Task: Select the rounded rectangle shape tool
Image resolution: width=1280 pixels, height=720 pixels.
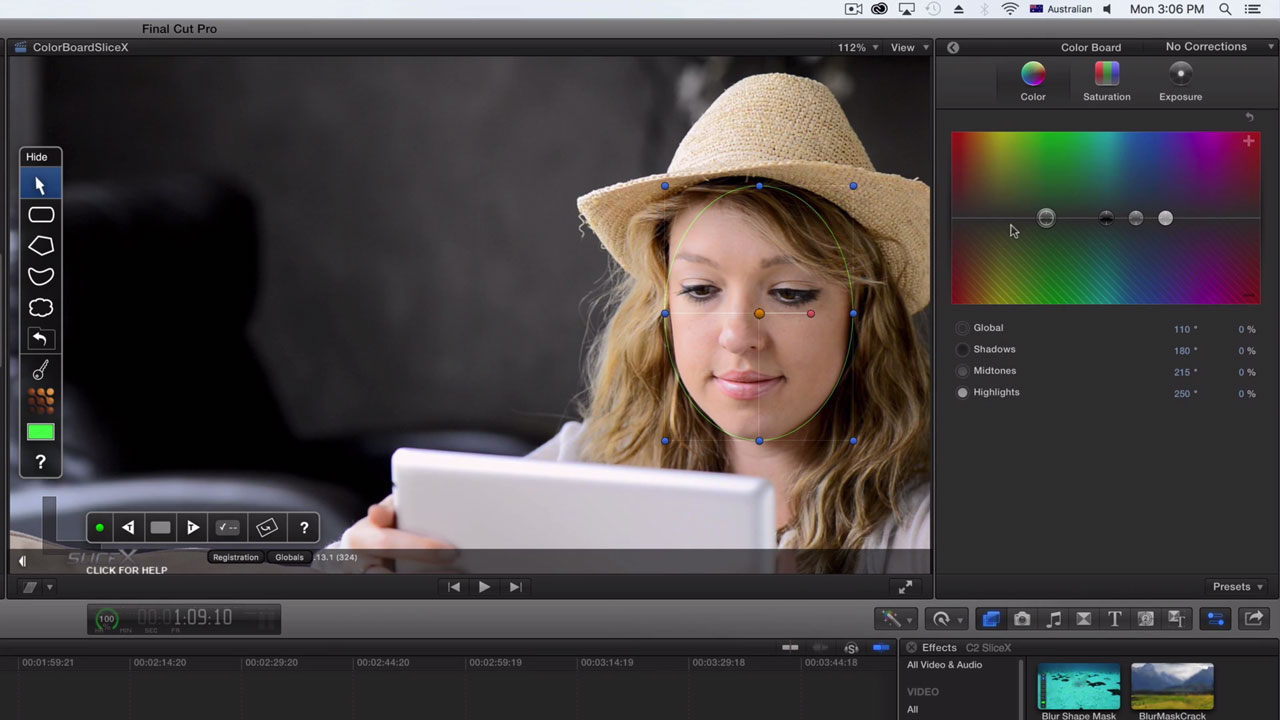Action: point(41,215)
